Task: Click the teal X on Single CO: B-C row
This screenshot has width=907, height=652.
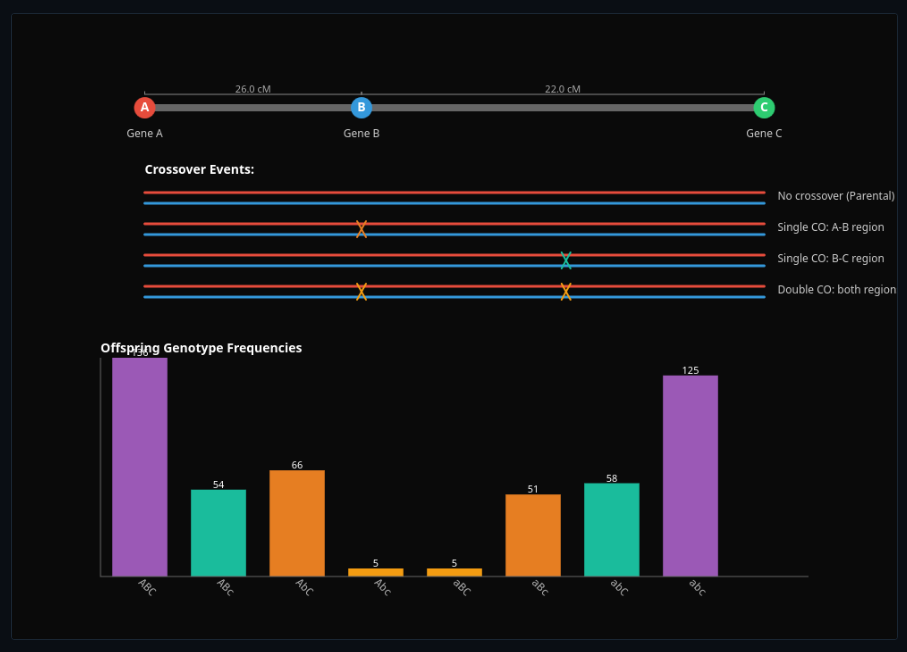Action: (x=566, y=260)
